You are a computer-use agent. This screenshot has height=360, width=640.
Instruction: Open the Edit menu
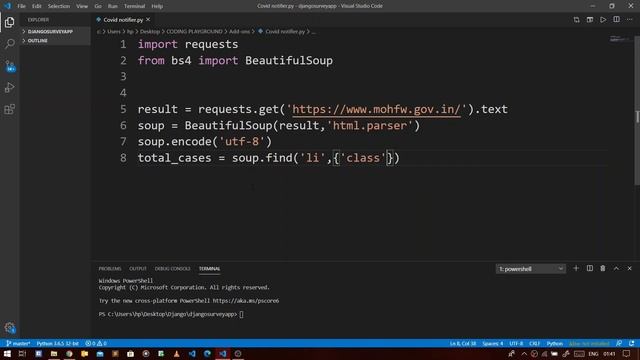tap(37, 6)
